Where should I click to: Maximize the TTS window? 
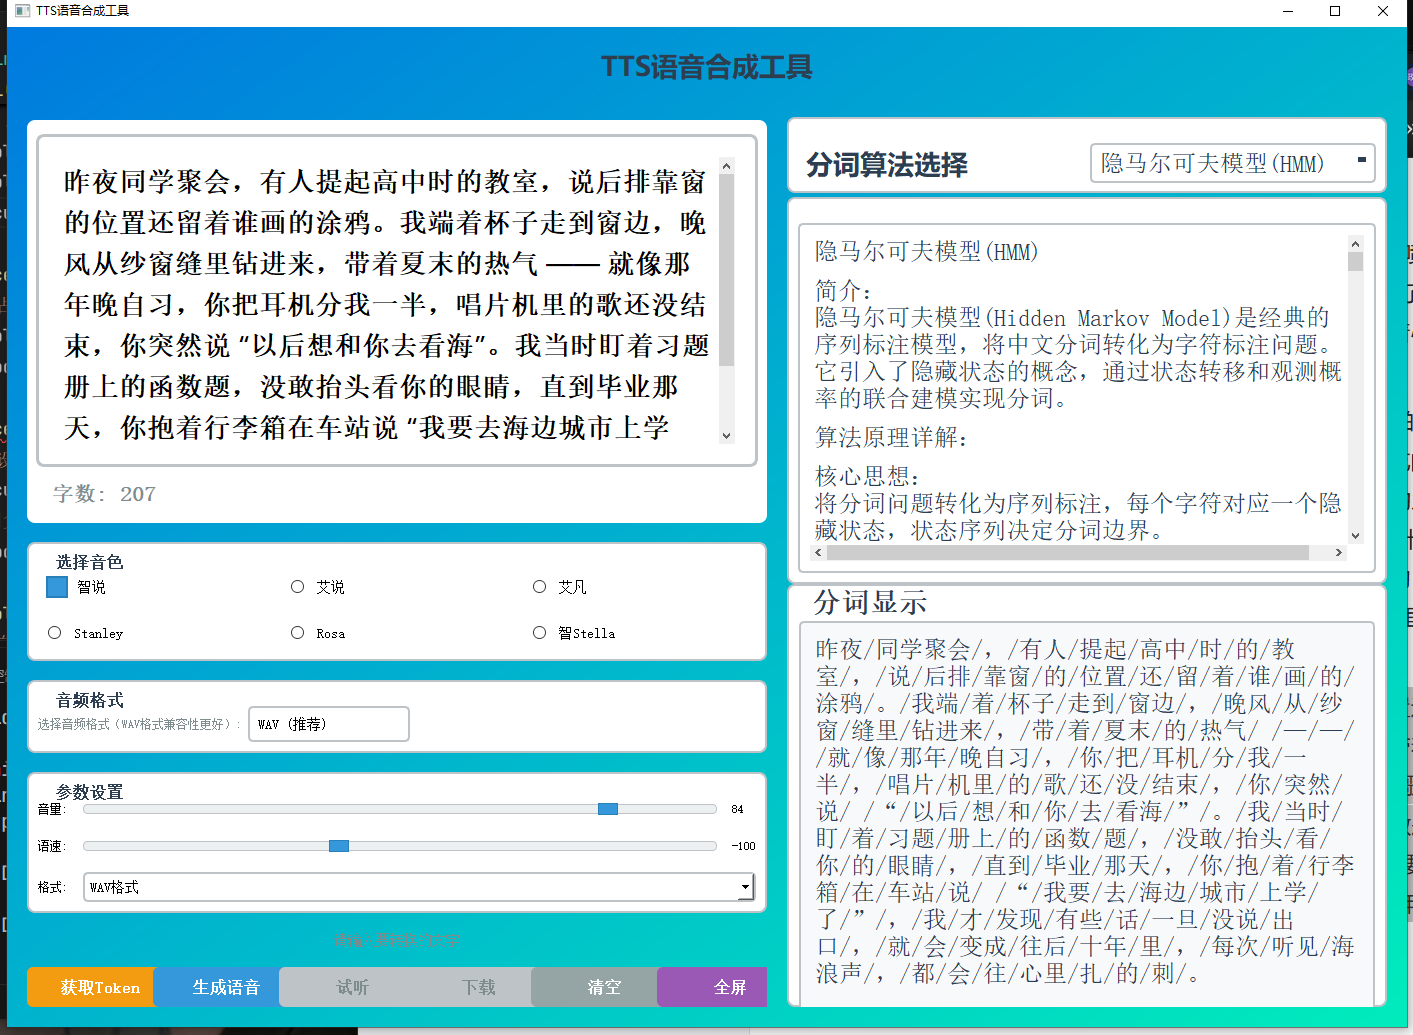(x=1335, y=11)
